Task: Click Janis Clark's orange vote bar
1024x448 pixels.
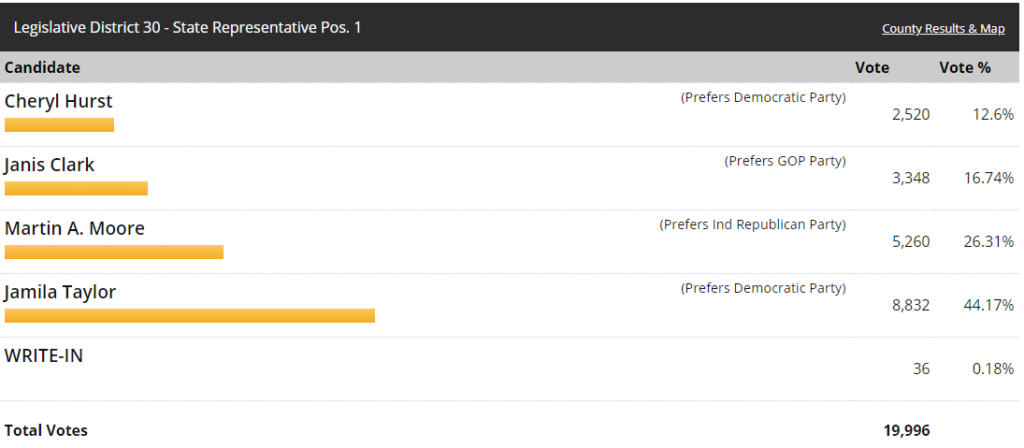Action: (x=76, y=189)
